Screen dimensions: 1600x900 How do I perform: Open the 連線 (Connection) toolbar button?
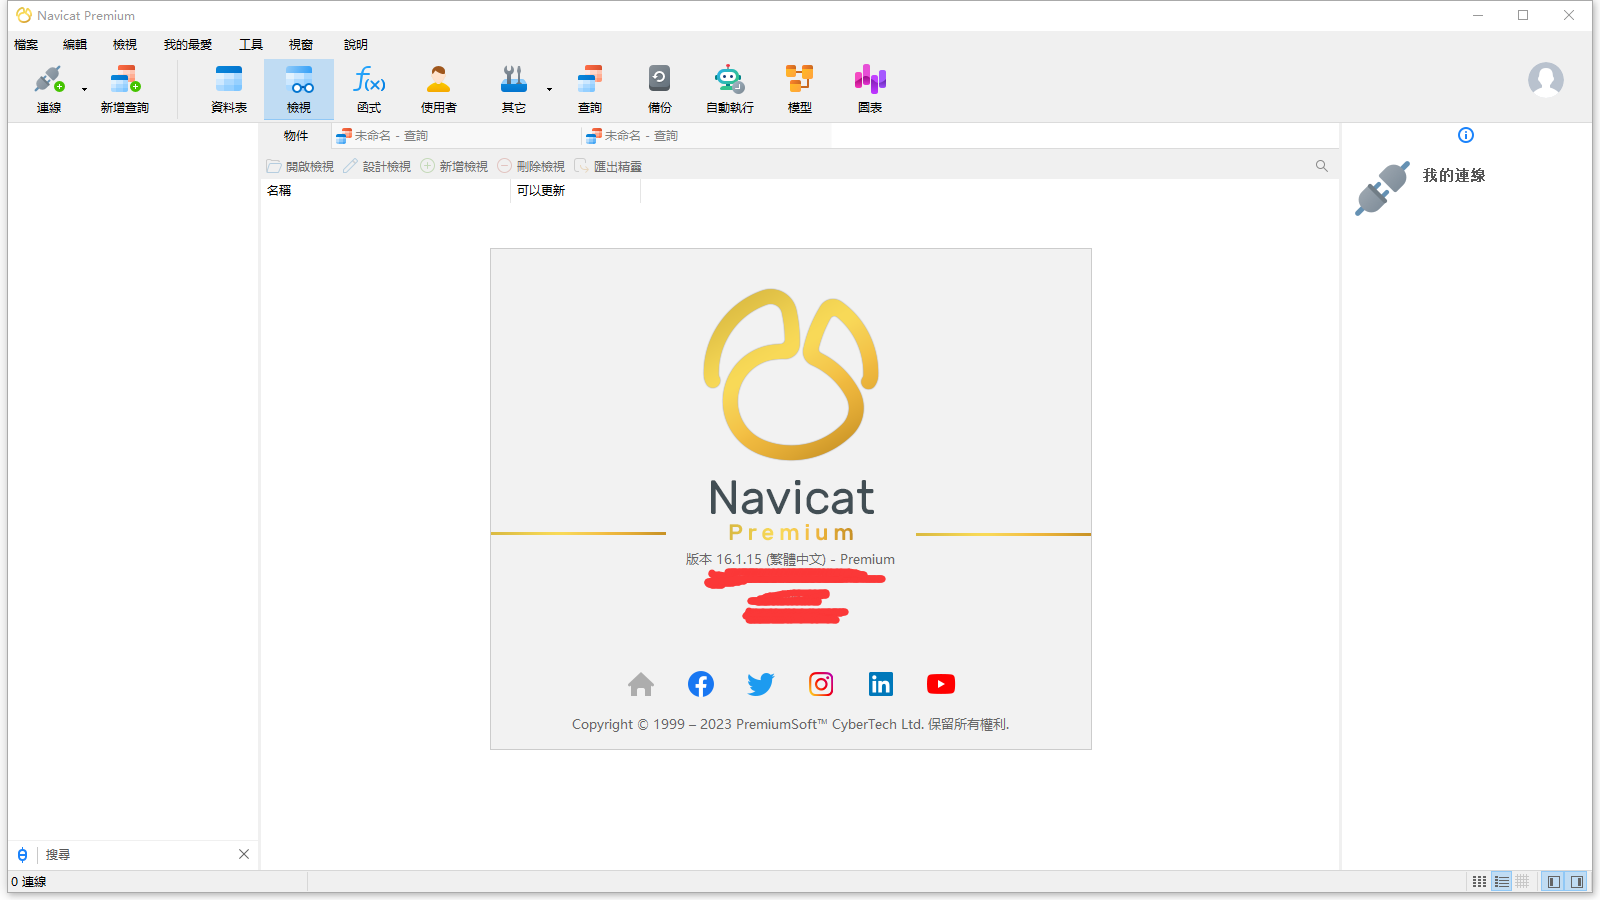point(49,89)
